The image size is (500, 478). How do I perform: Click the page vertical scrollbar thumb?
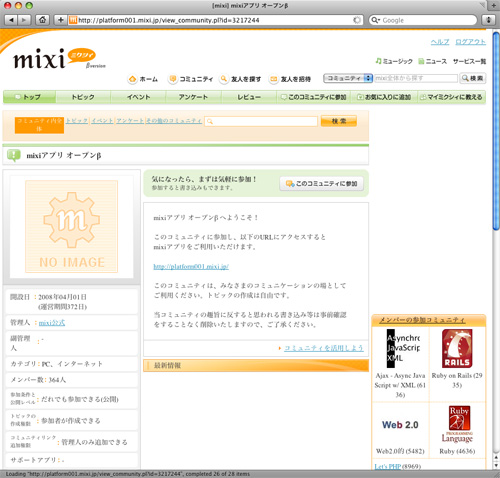click(x=496, y=130)
